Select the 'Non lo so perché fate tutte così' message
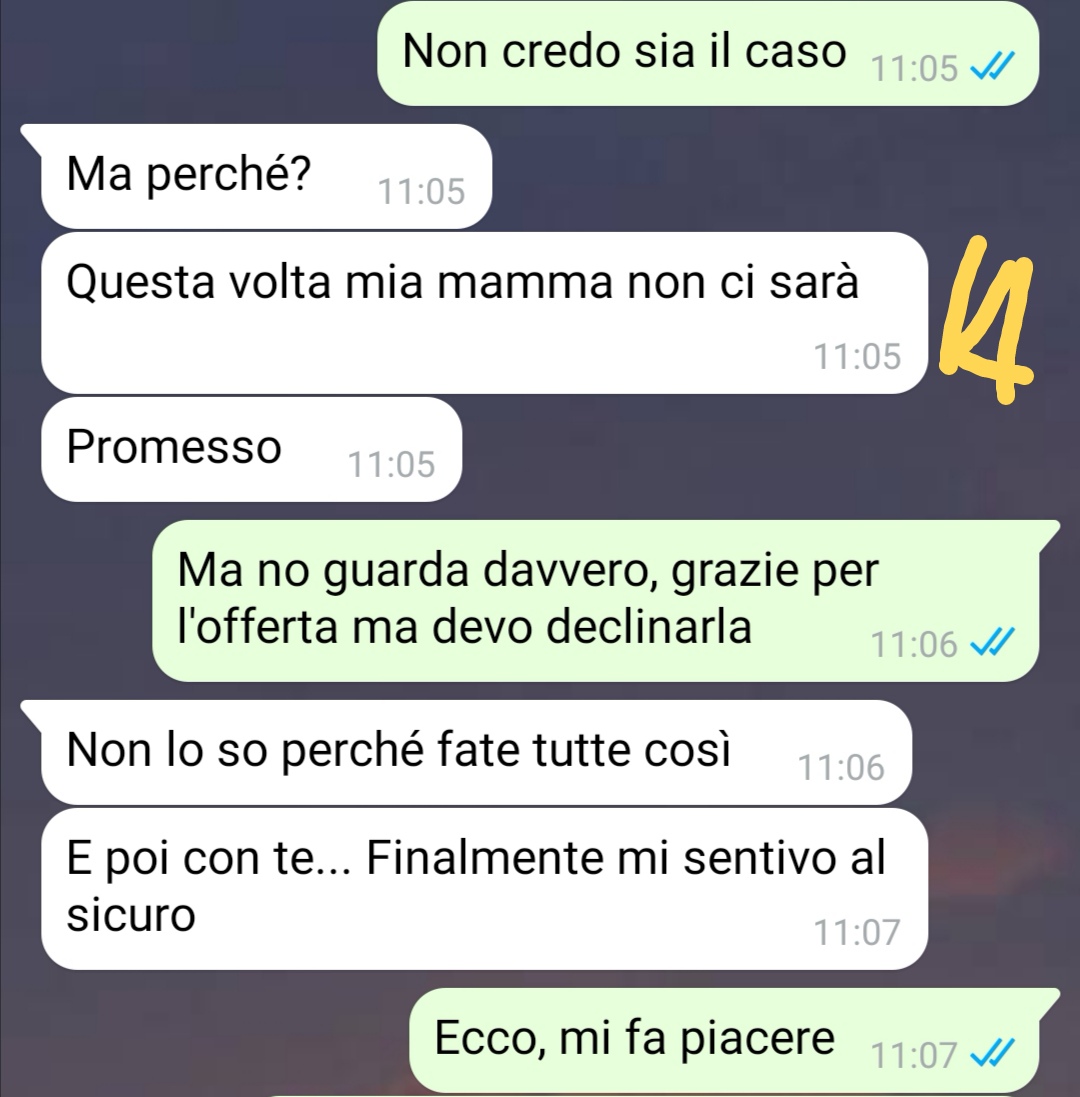The height and width of the screenshot is (1097, 1080). point(476,753)
